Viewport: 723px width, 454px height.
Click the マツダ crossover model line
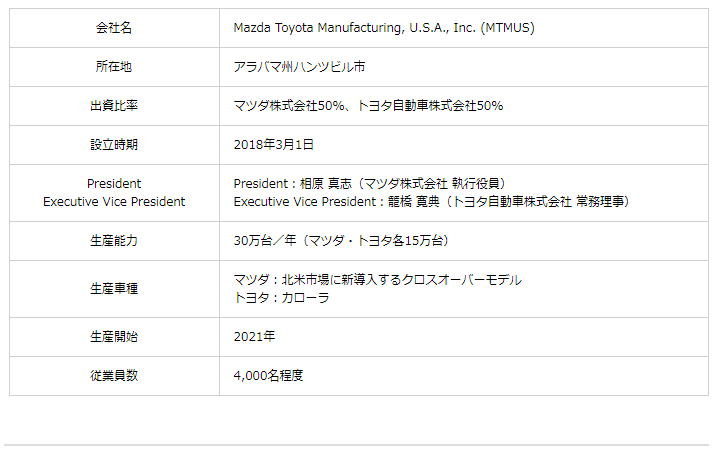point(377,280)
